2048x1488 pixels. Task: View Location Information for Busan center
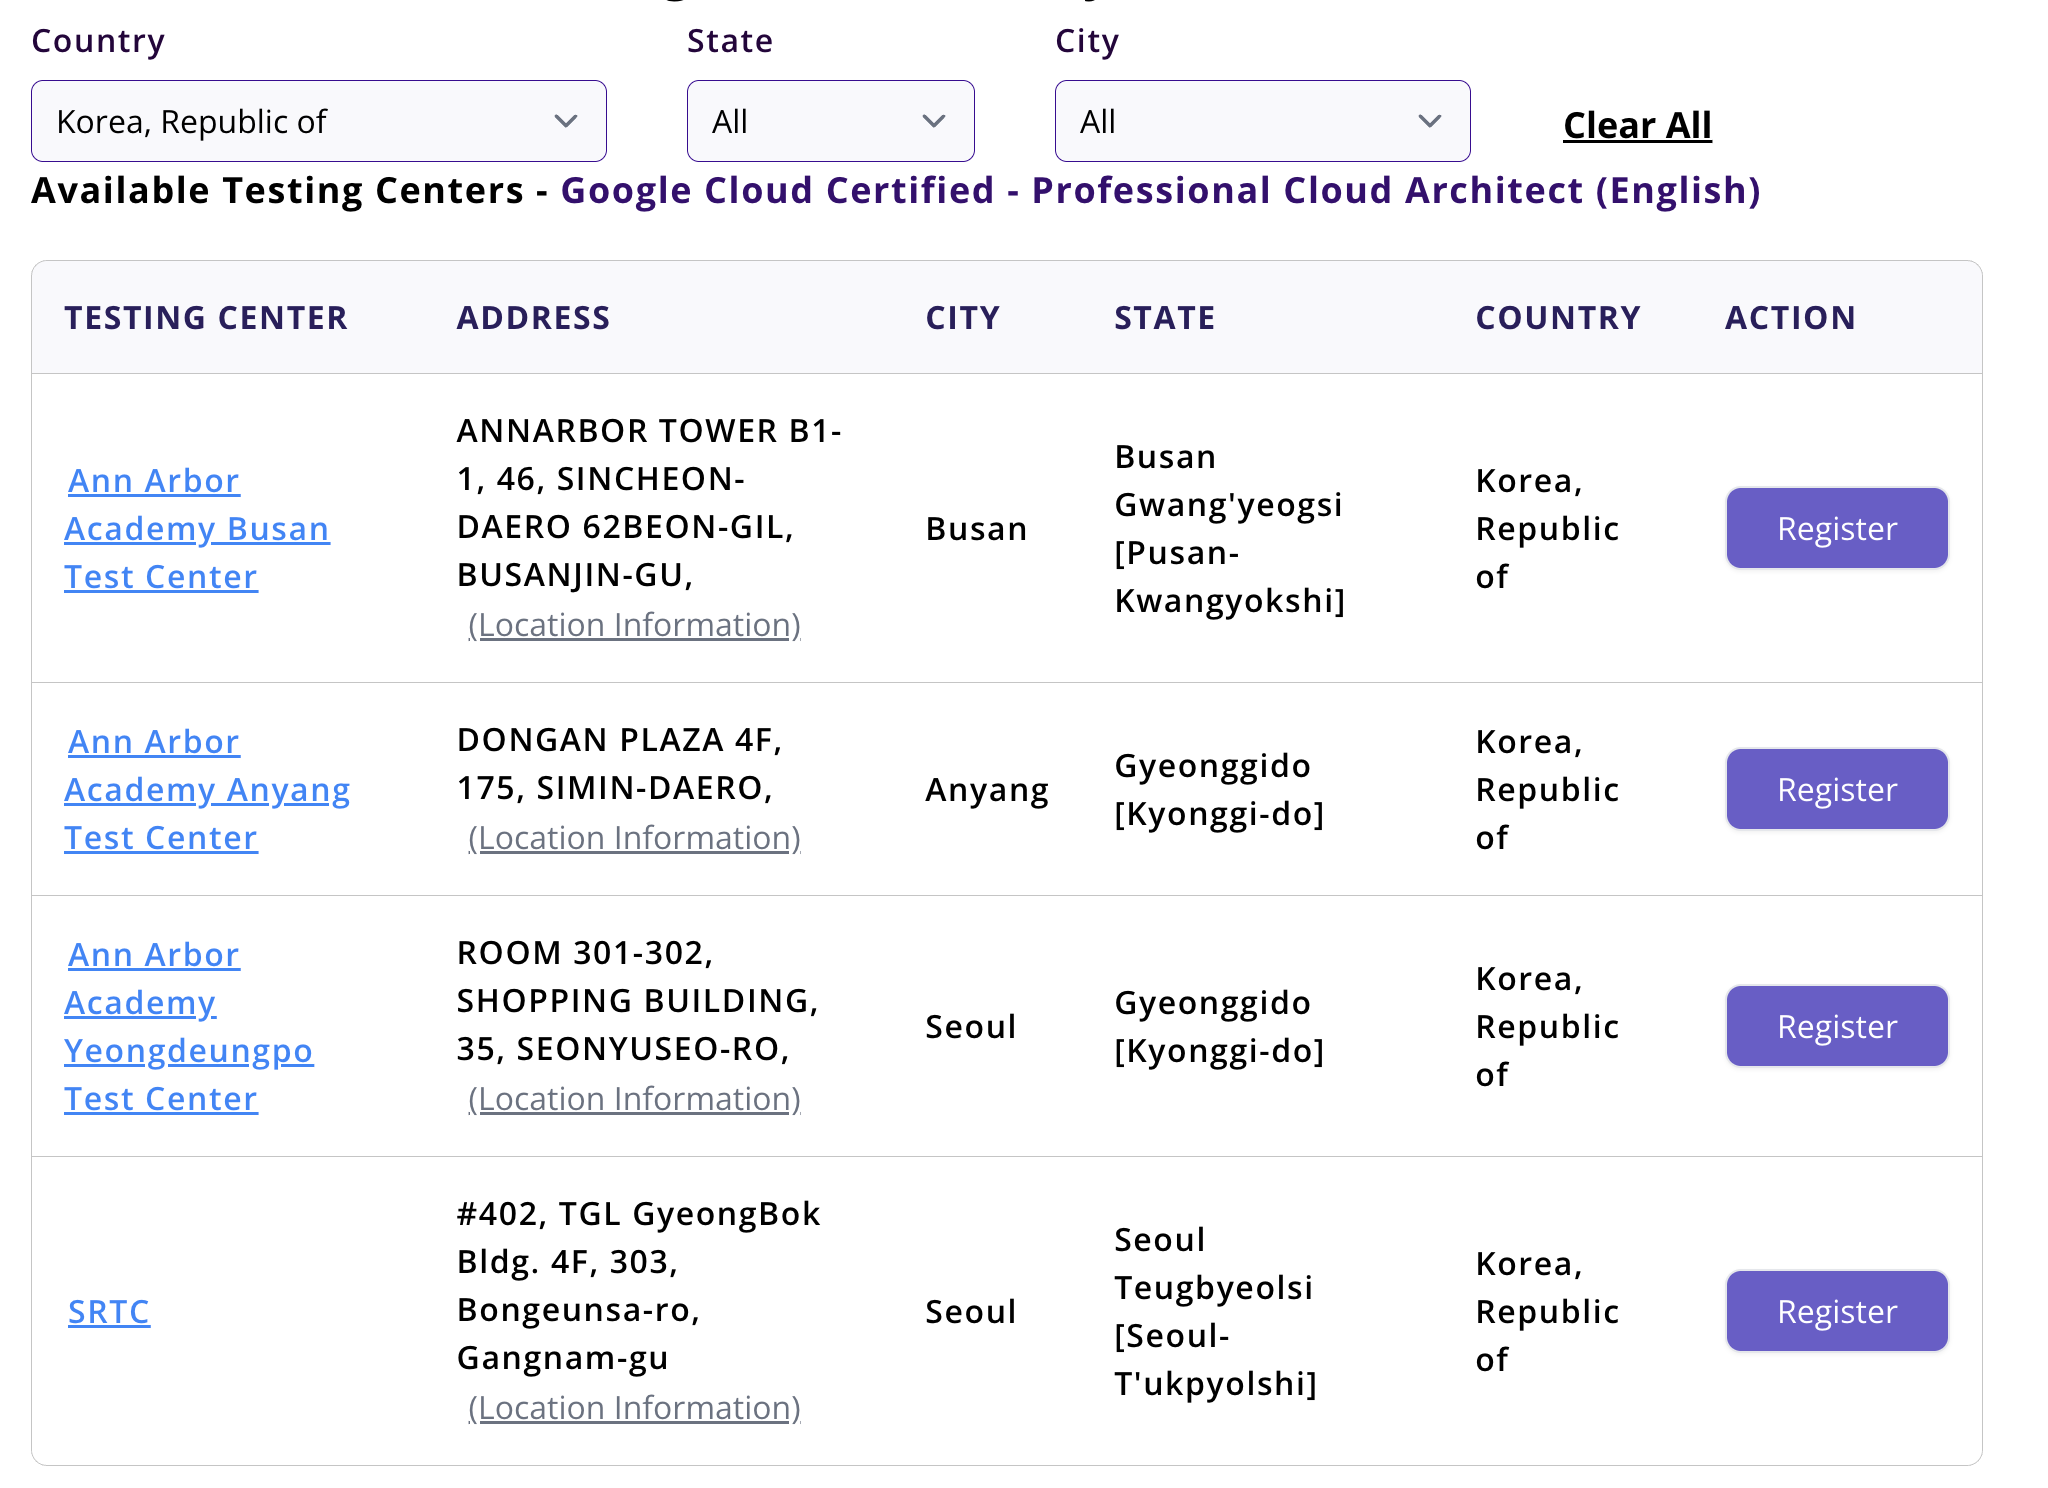coord(634,625)
